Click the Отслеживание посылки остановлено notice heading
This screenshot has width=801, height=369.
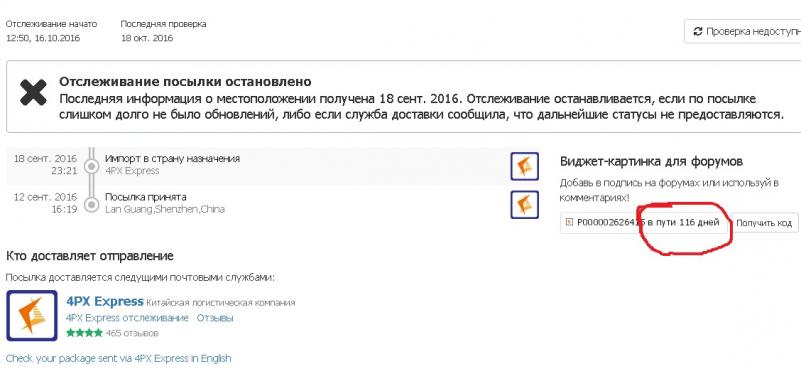[185, 82]
